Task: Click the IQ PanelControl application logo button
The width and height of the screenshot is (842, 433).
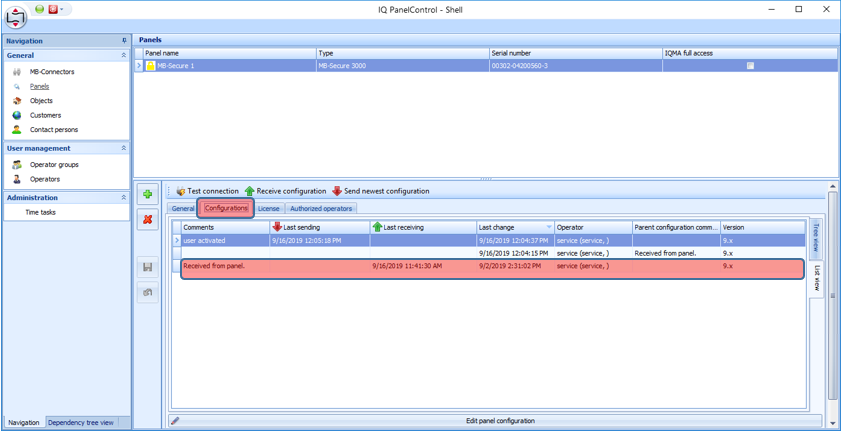Action: click(16, 17)
